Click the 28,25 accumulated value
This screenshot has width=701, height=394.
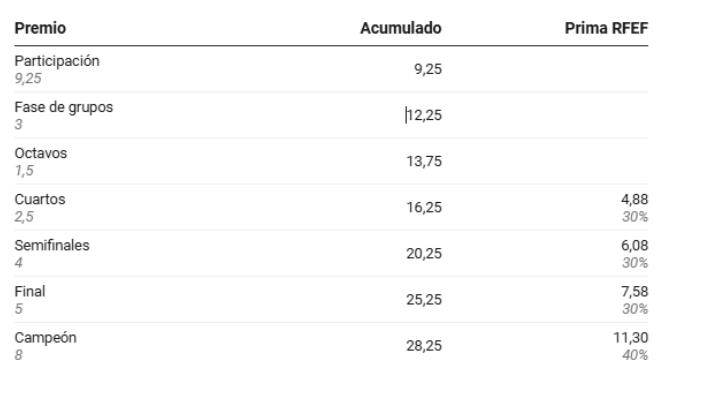coord(424,346)
